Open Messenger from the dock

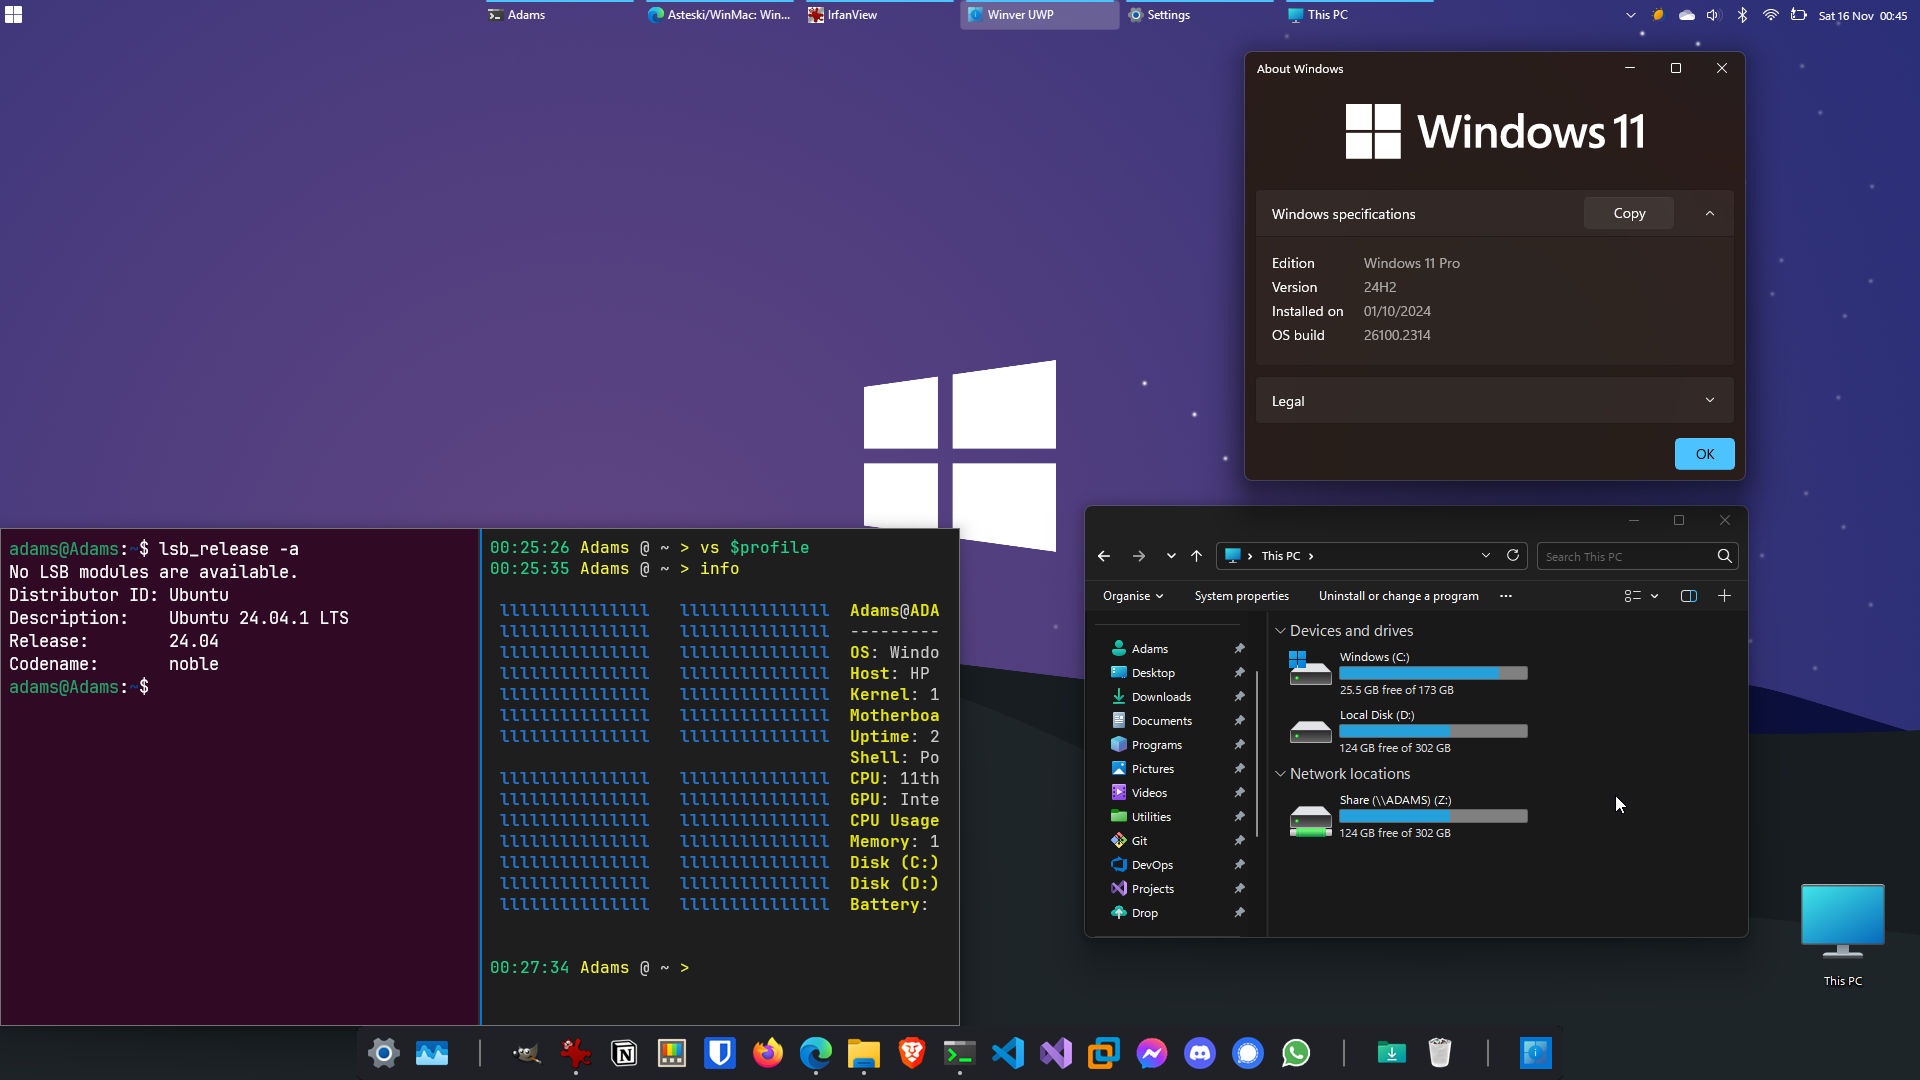pos(1152,1053)
